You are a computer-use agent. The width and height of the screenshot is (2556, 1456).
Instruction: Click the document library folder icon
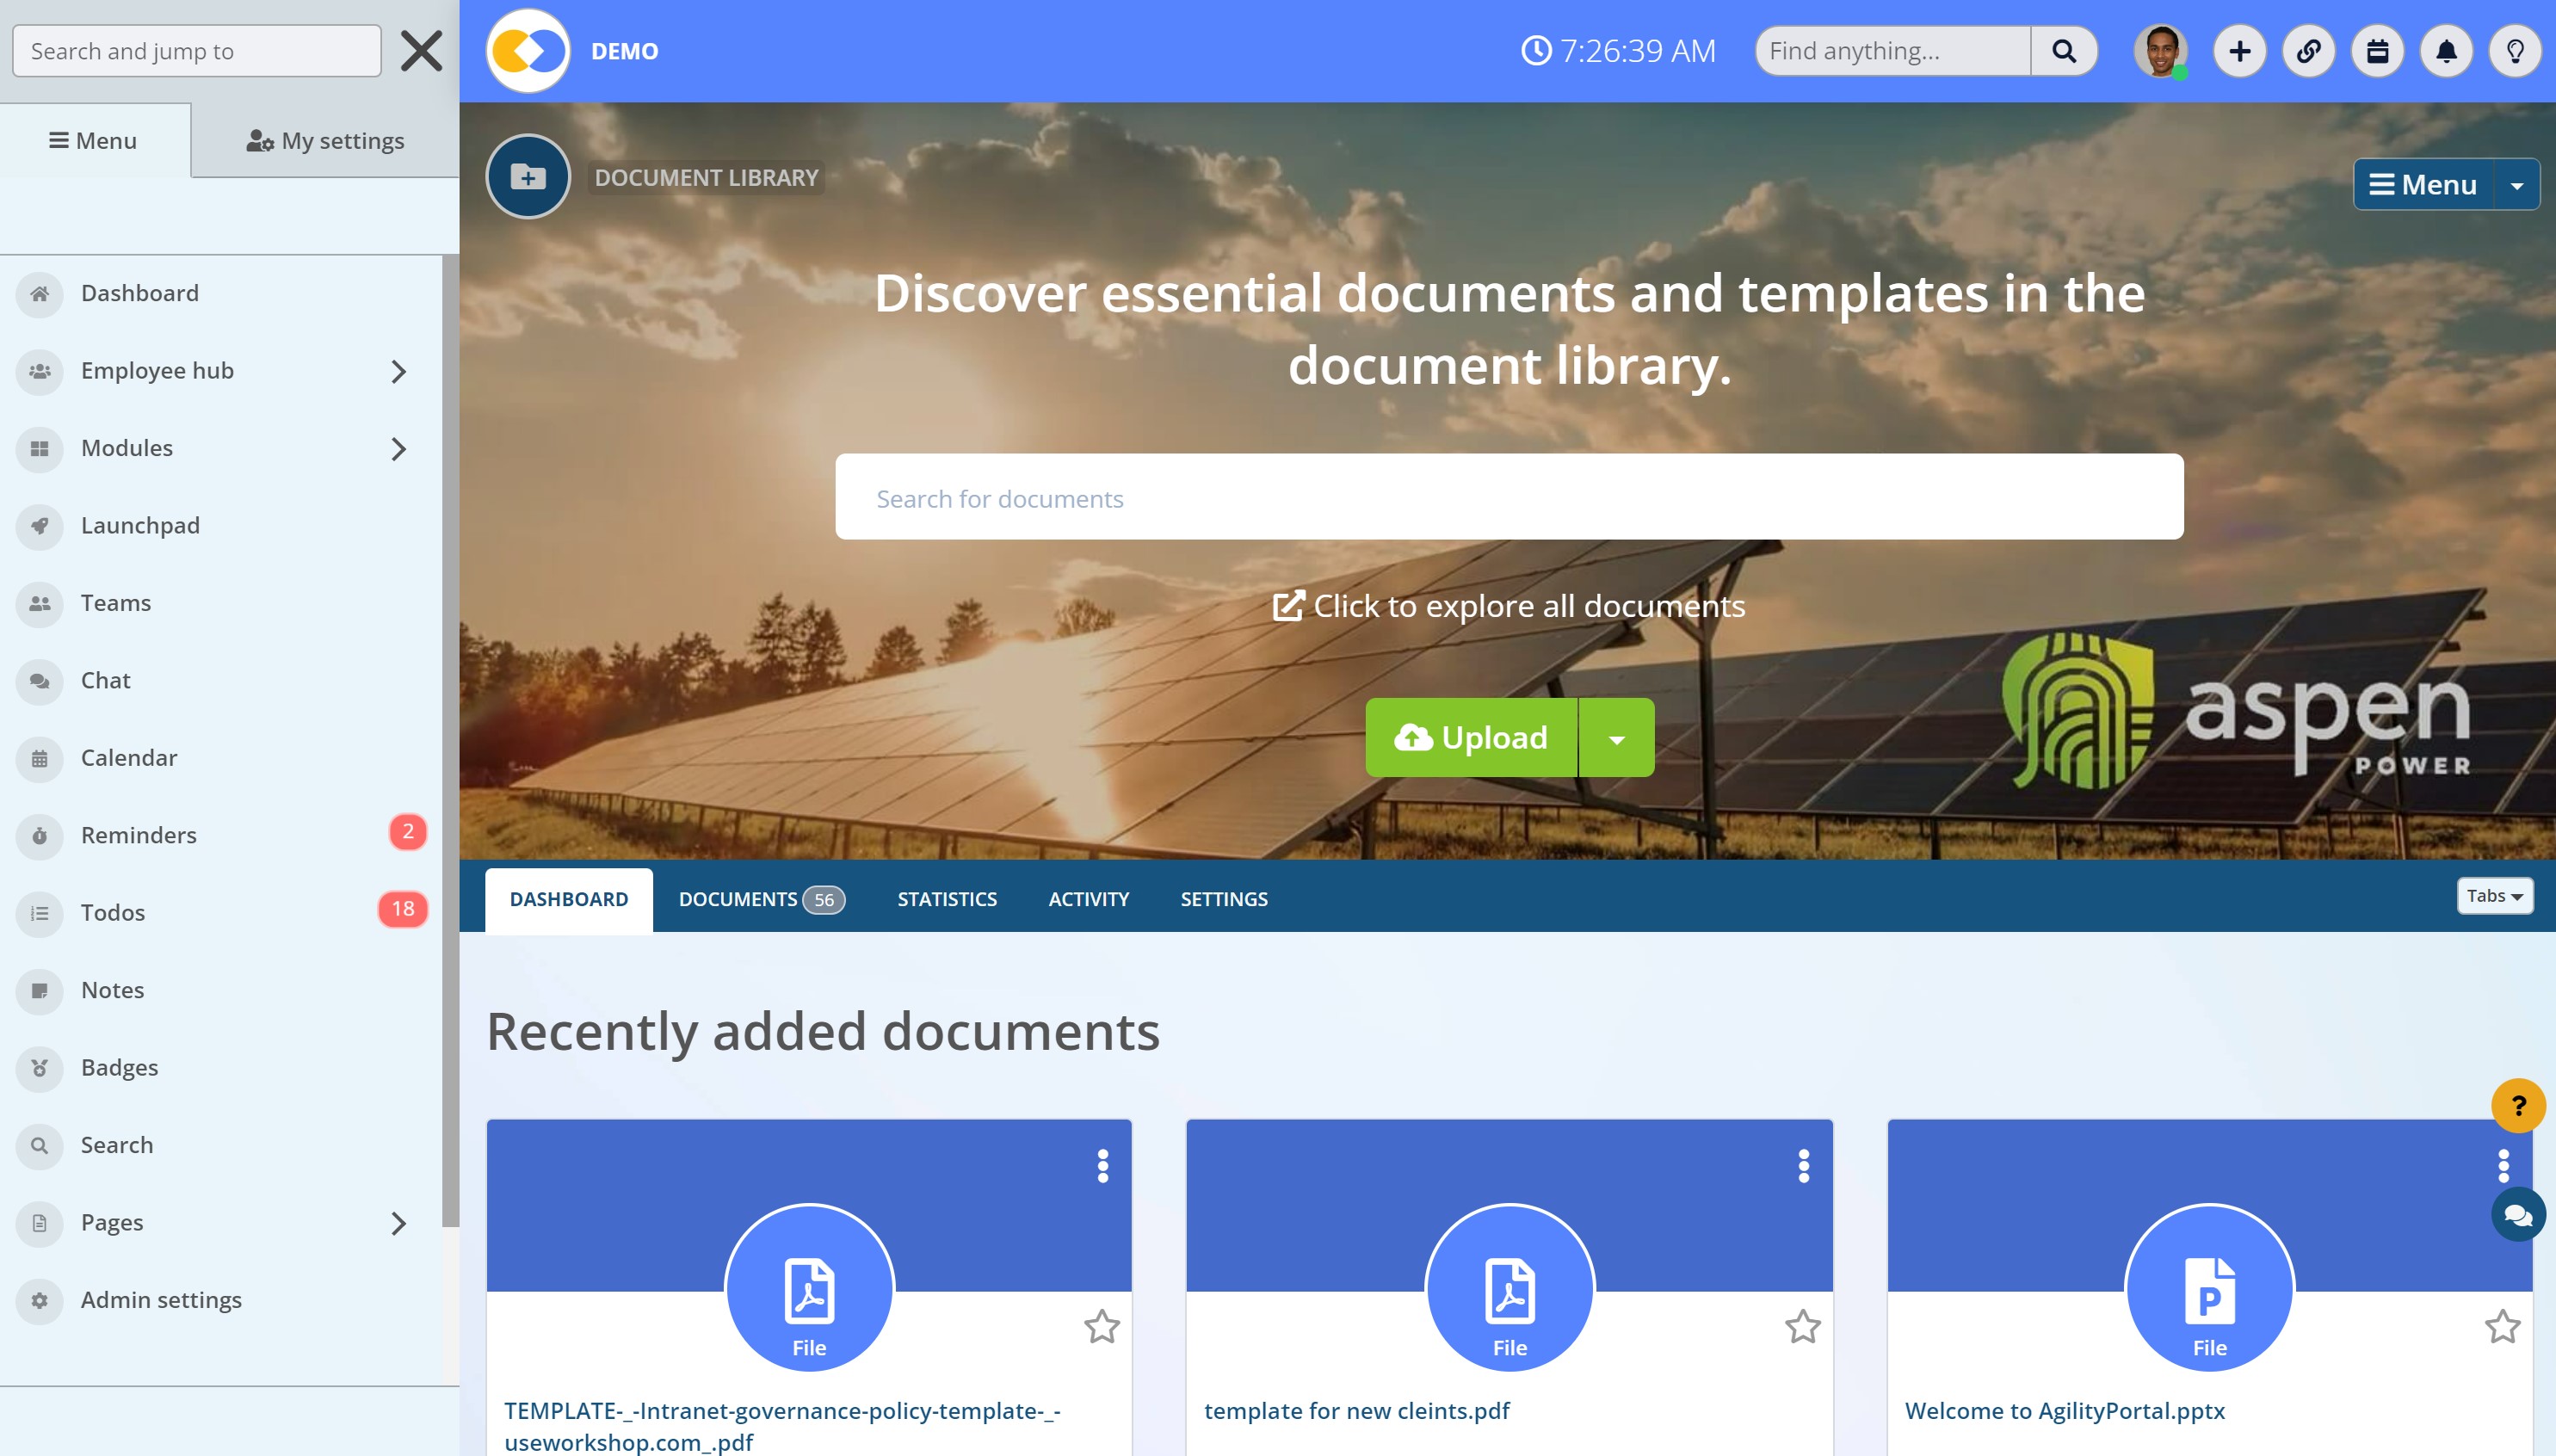tap(528, 177)
